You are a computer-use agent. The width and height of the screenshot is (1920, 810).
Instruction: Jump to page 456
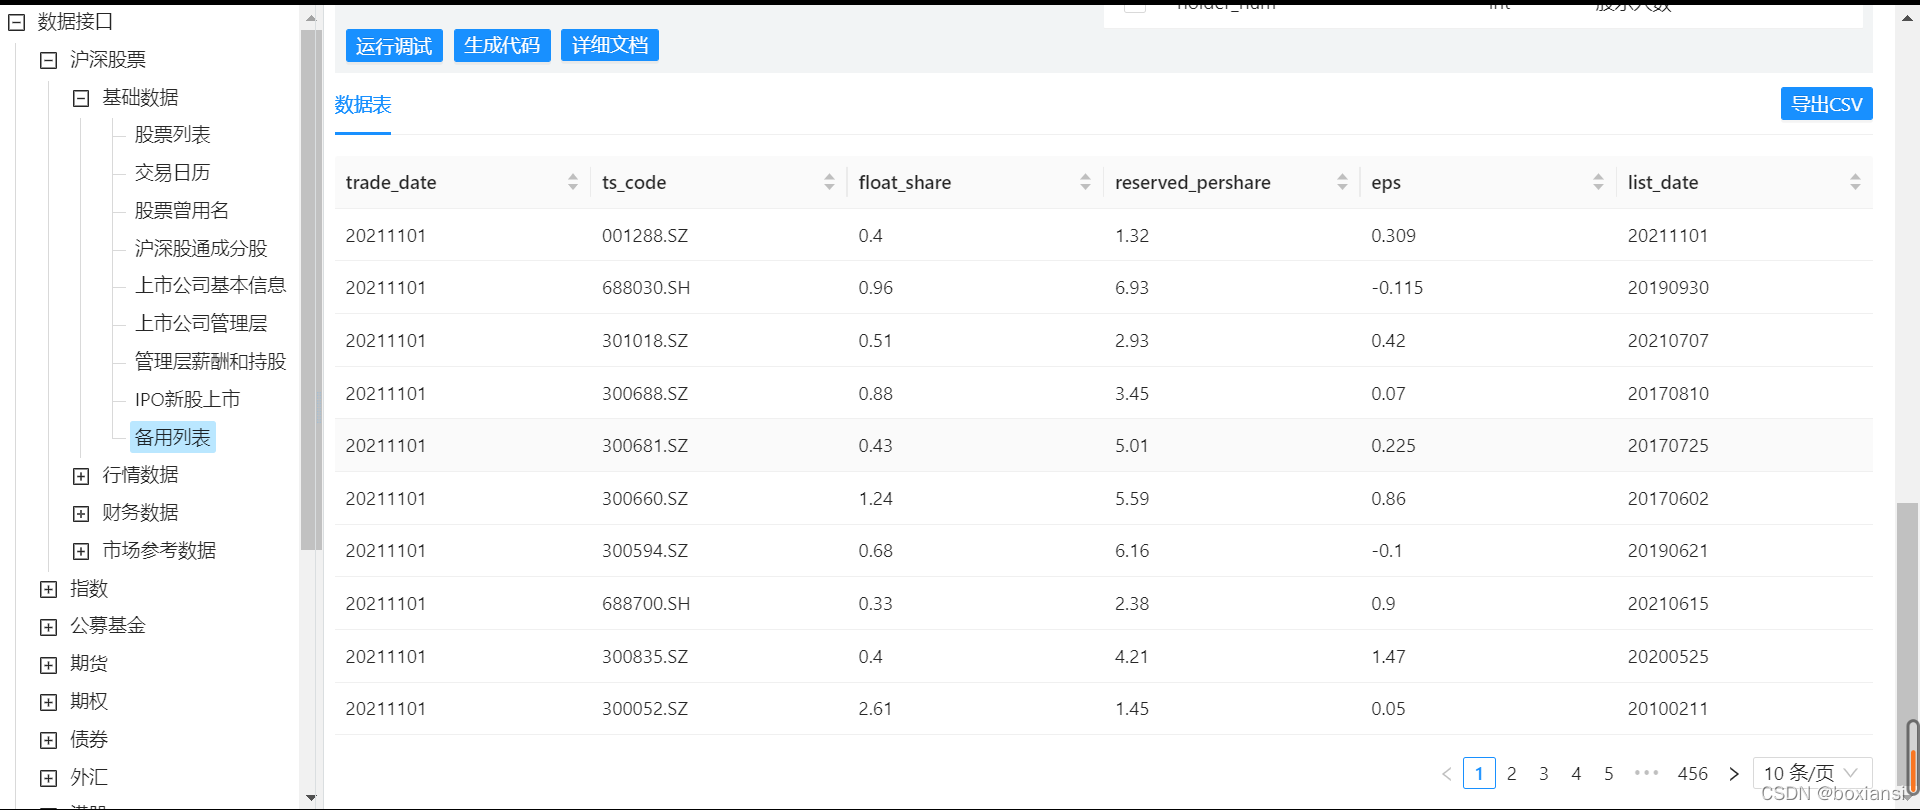(1692, 773)
